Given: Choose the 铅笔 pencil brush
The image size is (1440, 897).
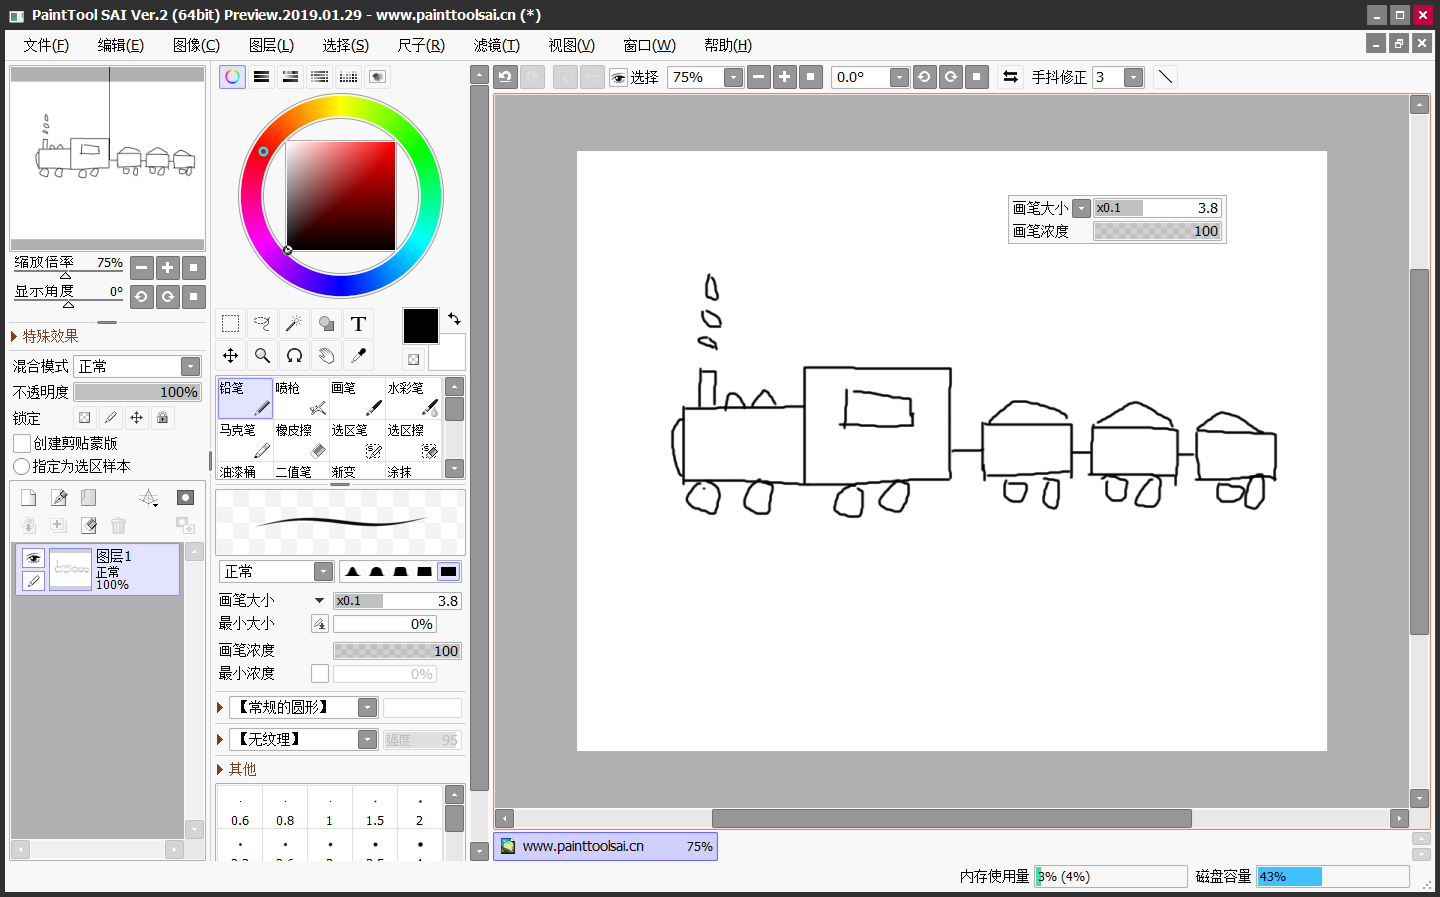Looking at the screenshot, I should coord(245,398).
